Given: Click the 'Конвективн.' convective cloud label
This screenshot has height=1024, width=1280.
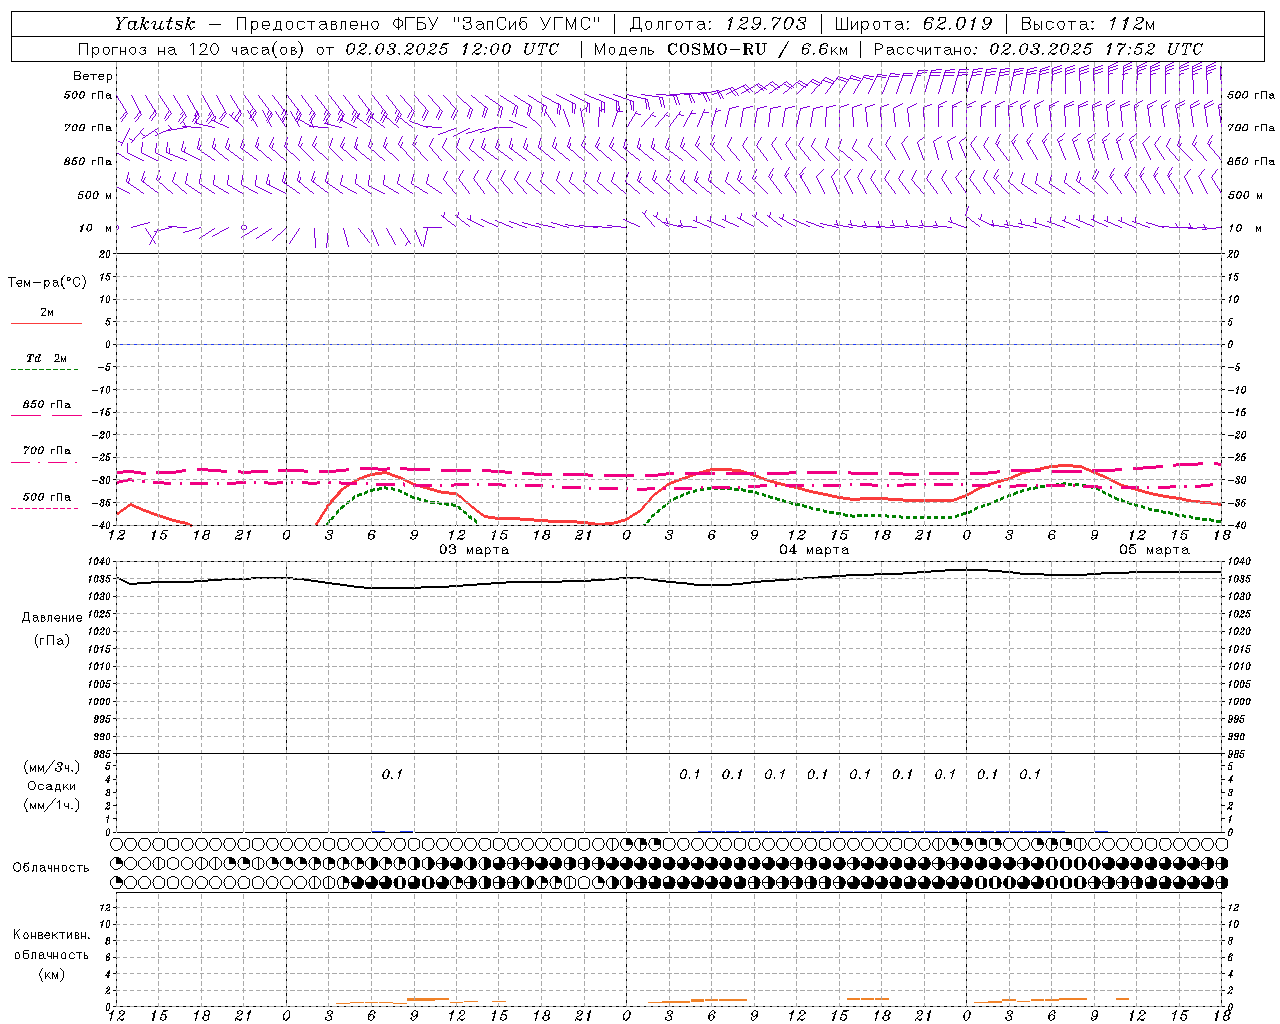Looking at the screenshot, I should point(51,935).
